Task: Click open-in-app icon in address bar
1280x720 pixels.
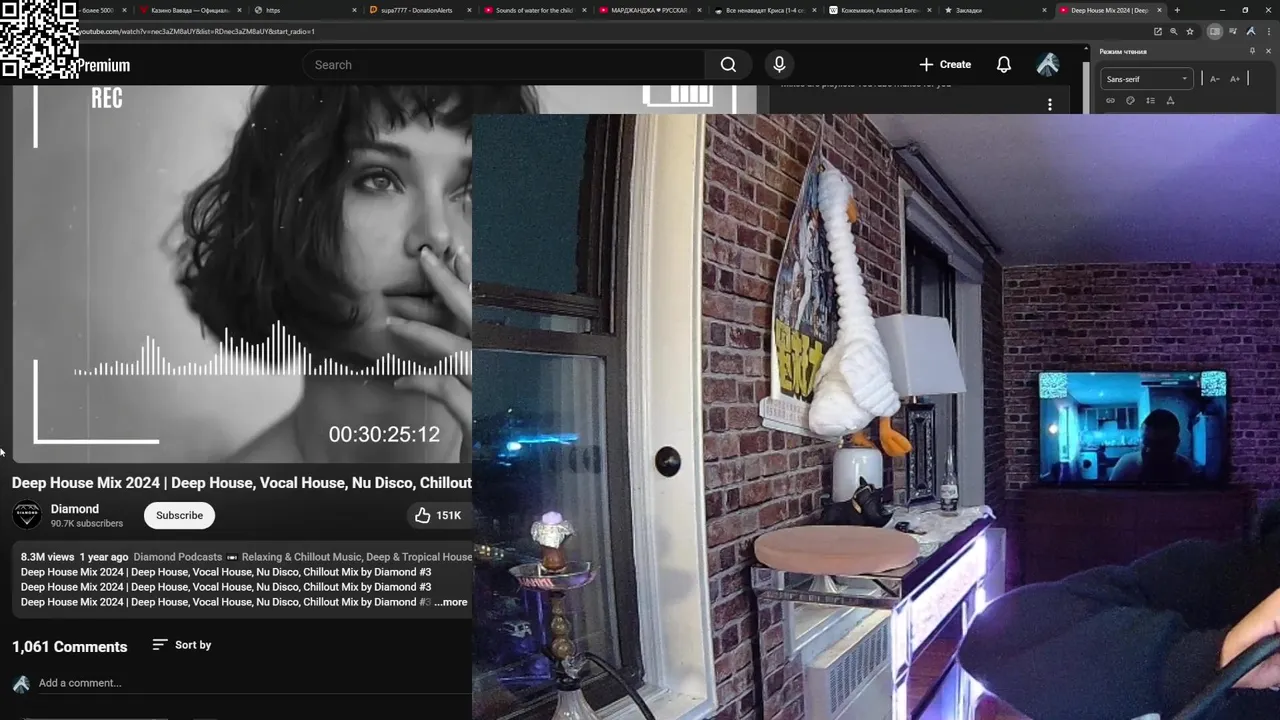Action: pyautogui.click(x=1158, y=31)
